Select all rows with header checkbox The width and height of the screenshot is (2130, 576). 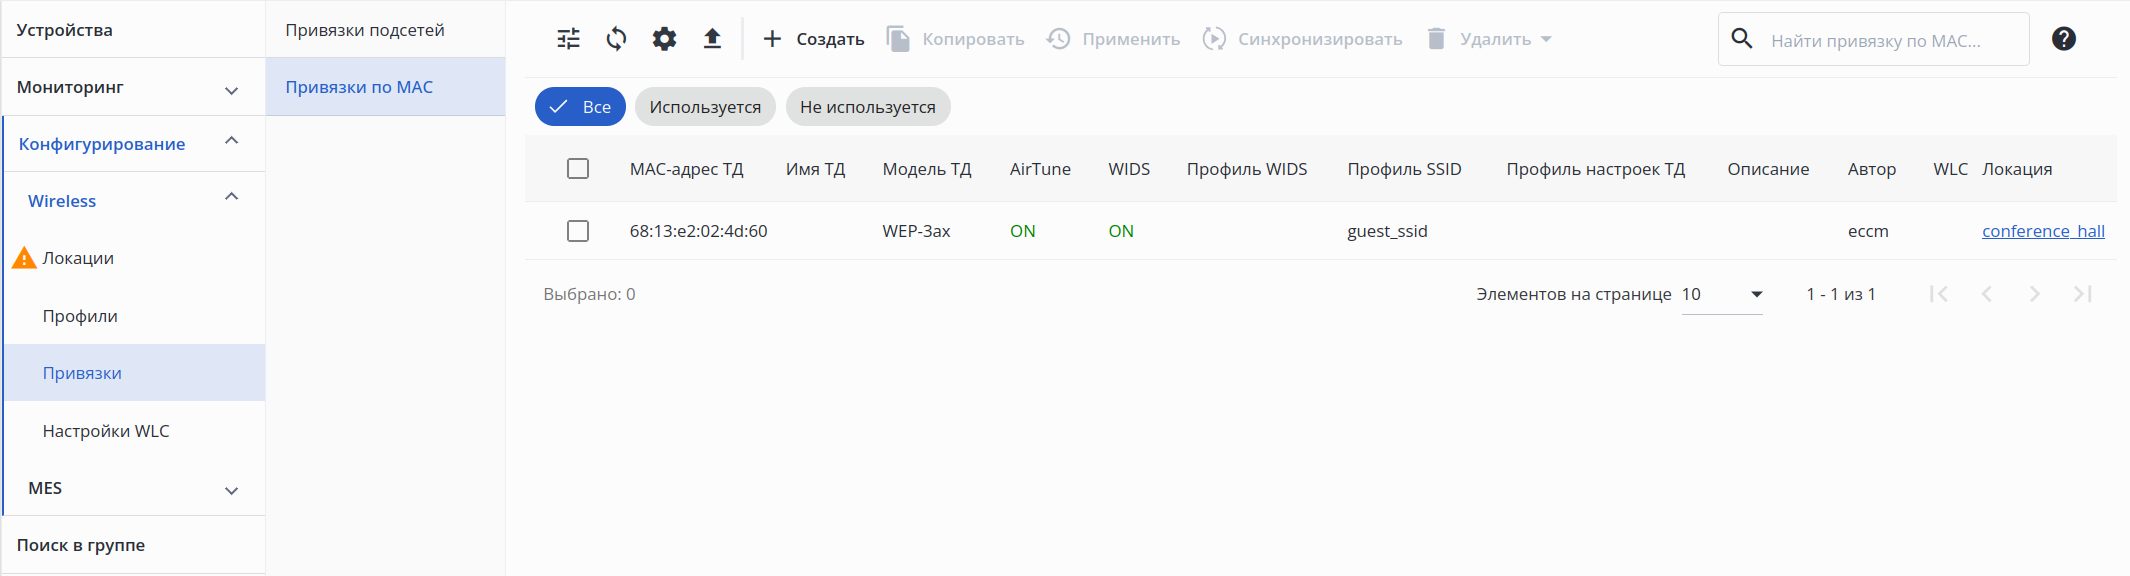578,169
